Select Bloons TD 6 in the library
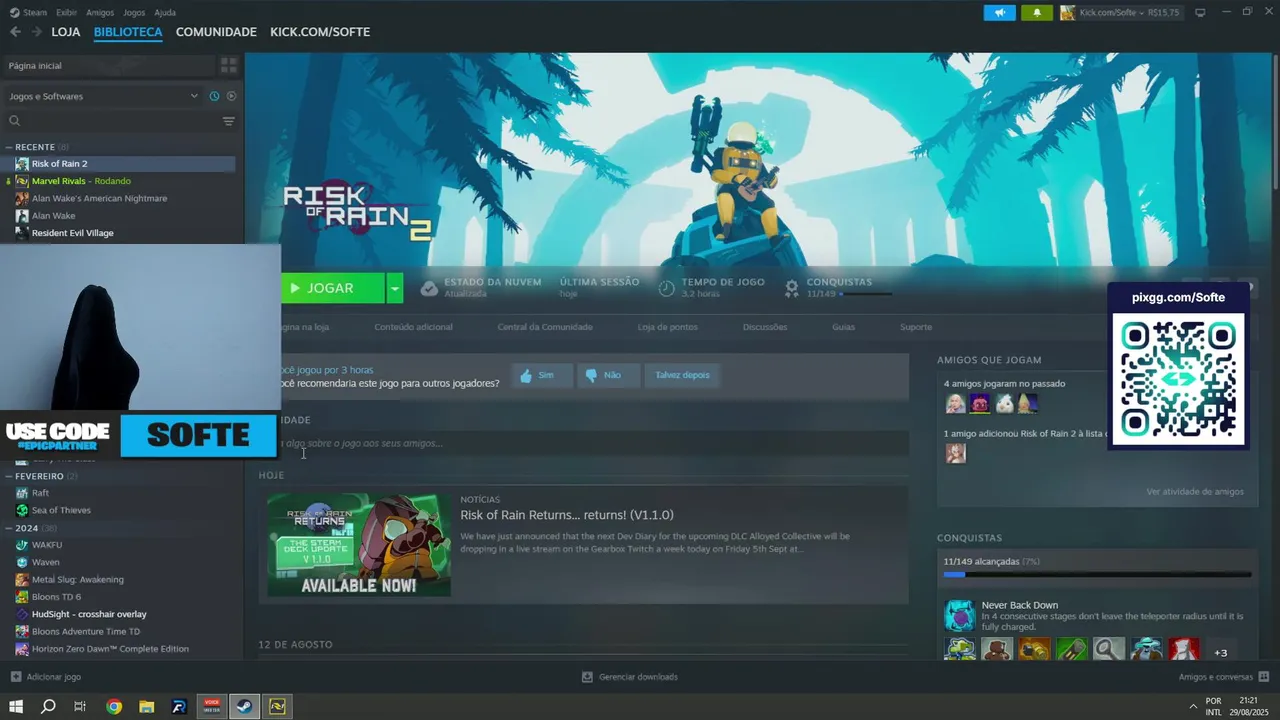 pos(56,597)
